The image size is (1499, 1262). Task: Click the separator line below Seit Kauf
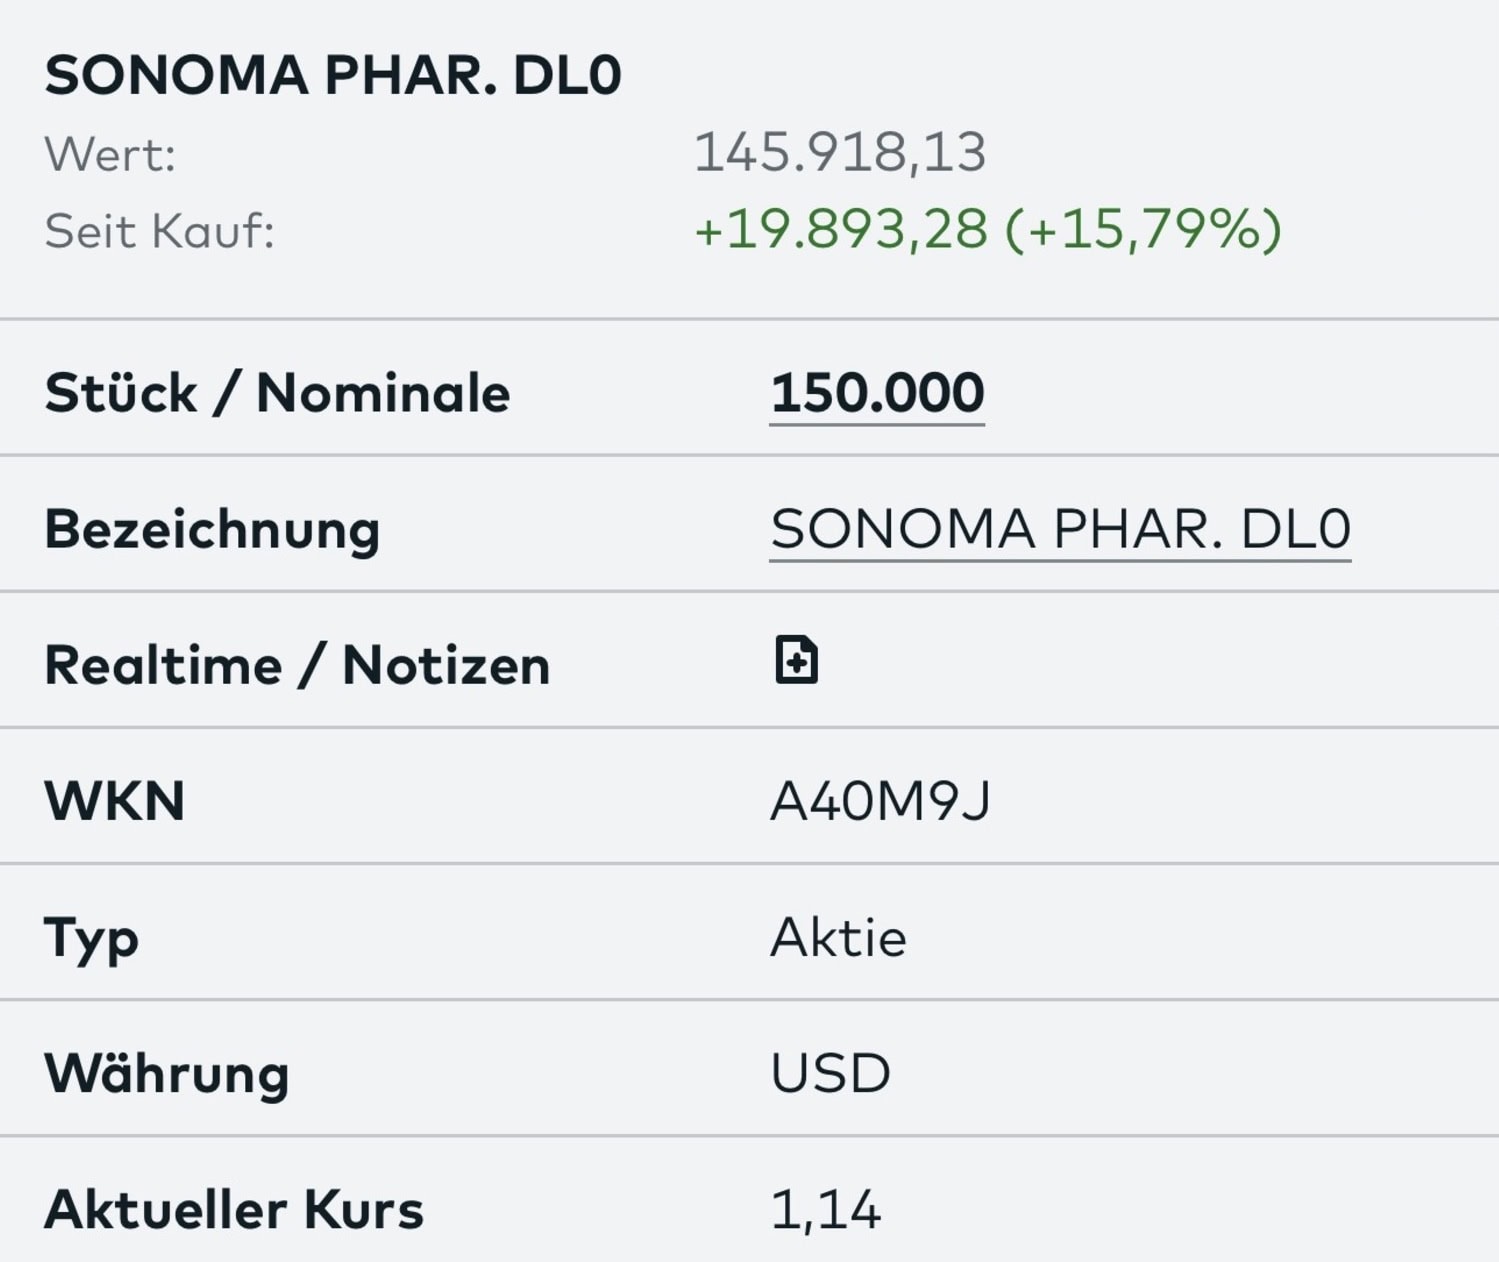tap(749, 319)
